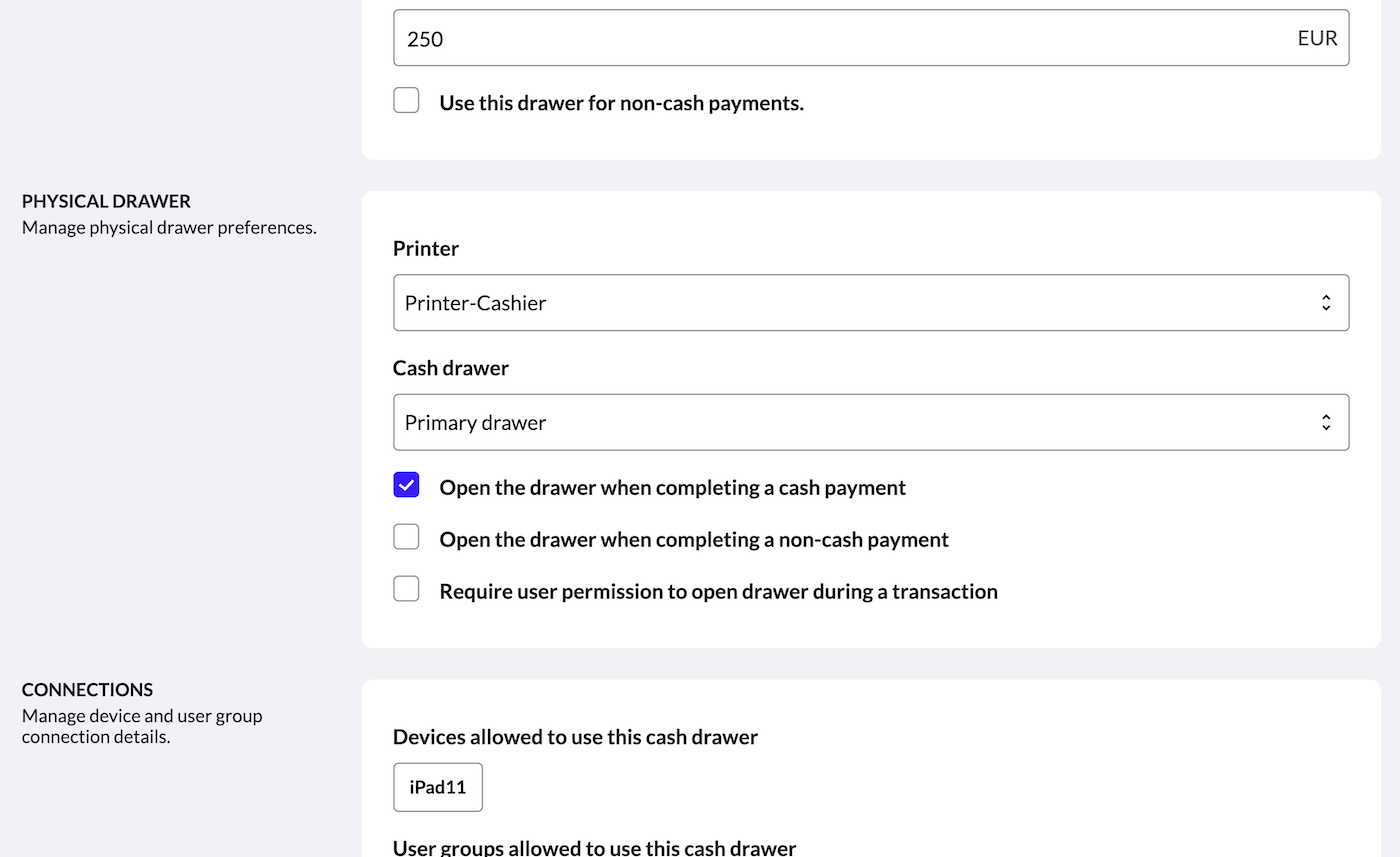Select the iPad11 device tag
1400x857 pixels.
(438, 787)
